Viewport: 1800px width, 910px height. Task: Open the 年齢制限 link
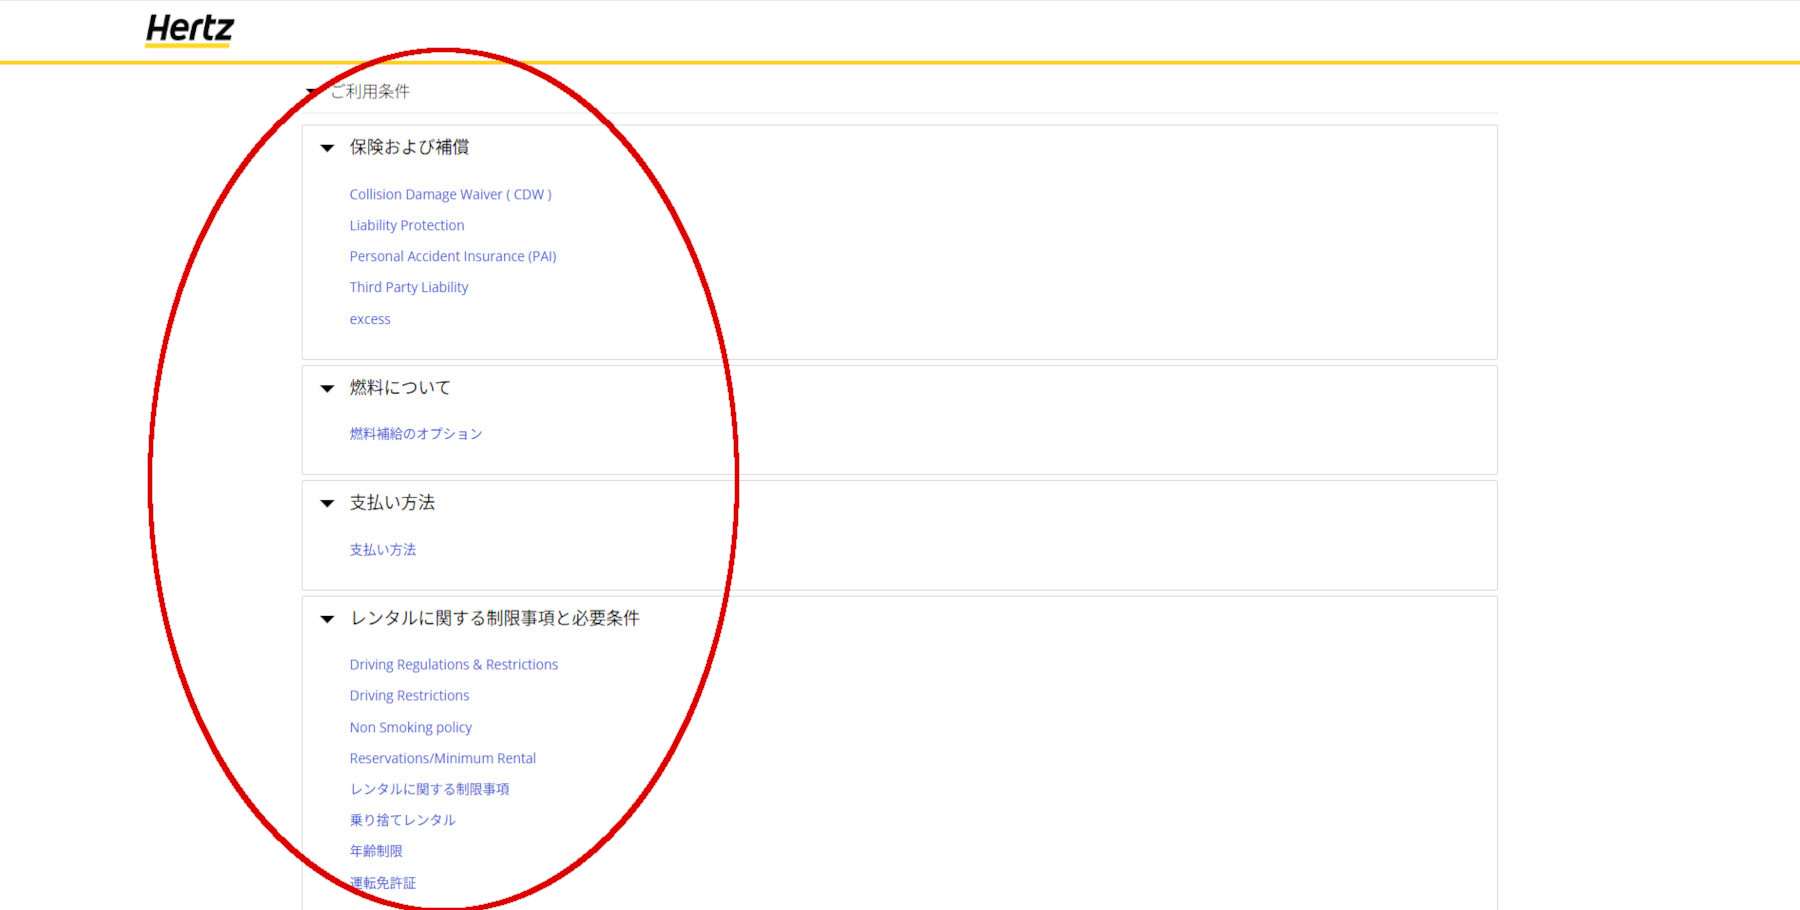(x=376, y=852)
